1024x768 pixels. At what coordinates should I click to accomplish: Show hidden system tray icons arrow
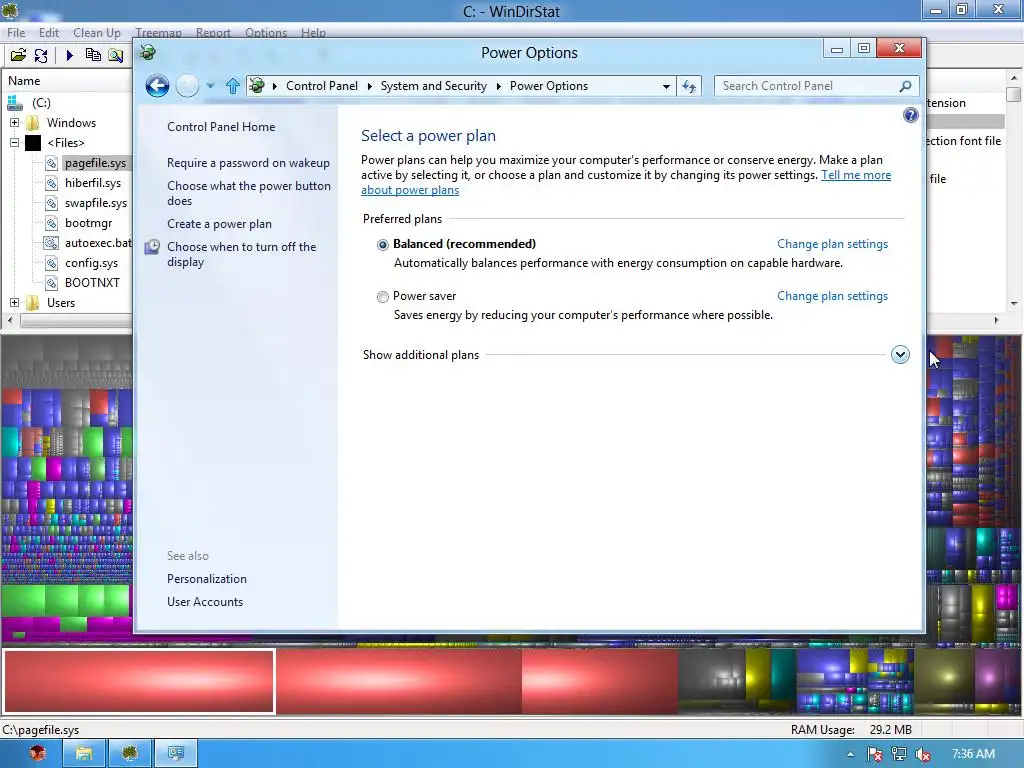850,754
